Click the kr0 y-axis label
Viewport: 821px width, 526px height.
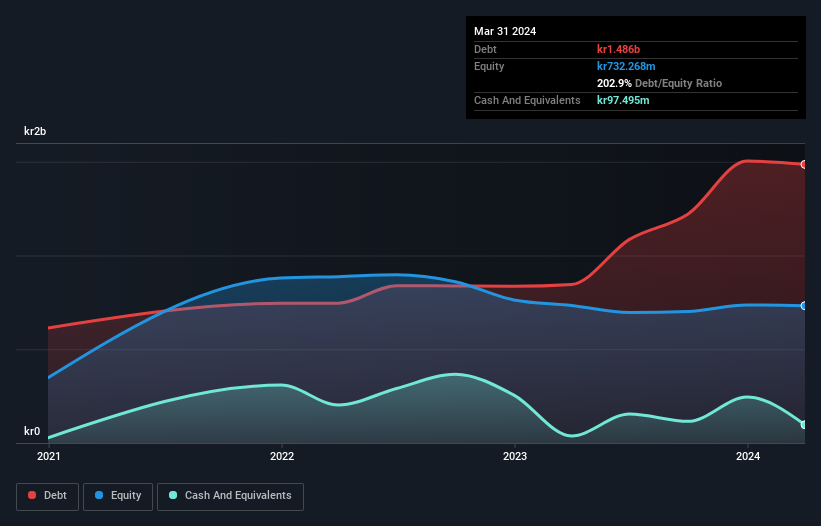click(x=32, y=431)
